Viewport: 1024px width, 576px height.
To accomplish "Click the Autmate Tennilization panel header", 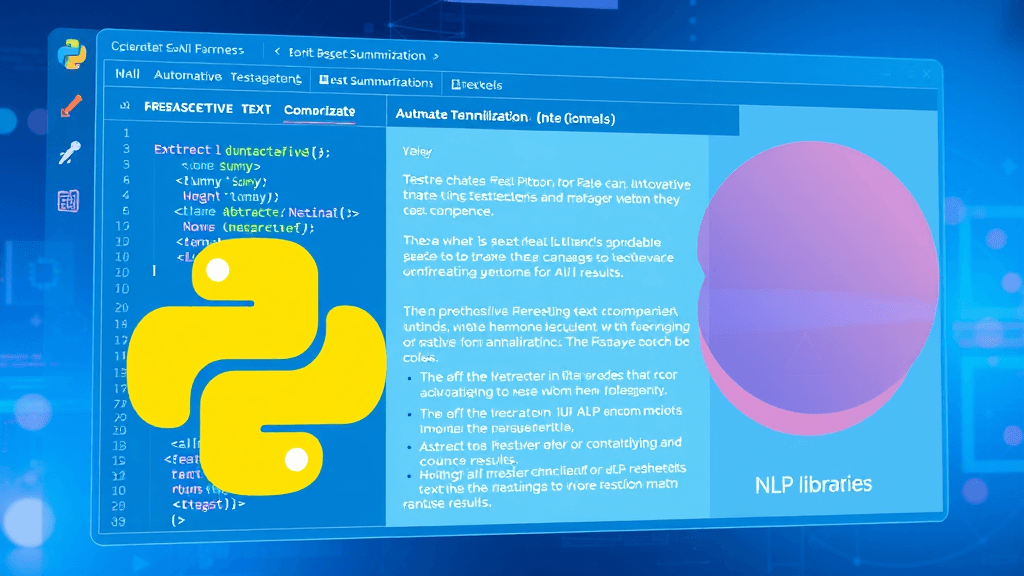I will (x=505, y=117).
